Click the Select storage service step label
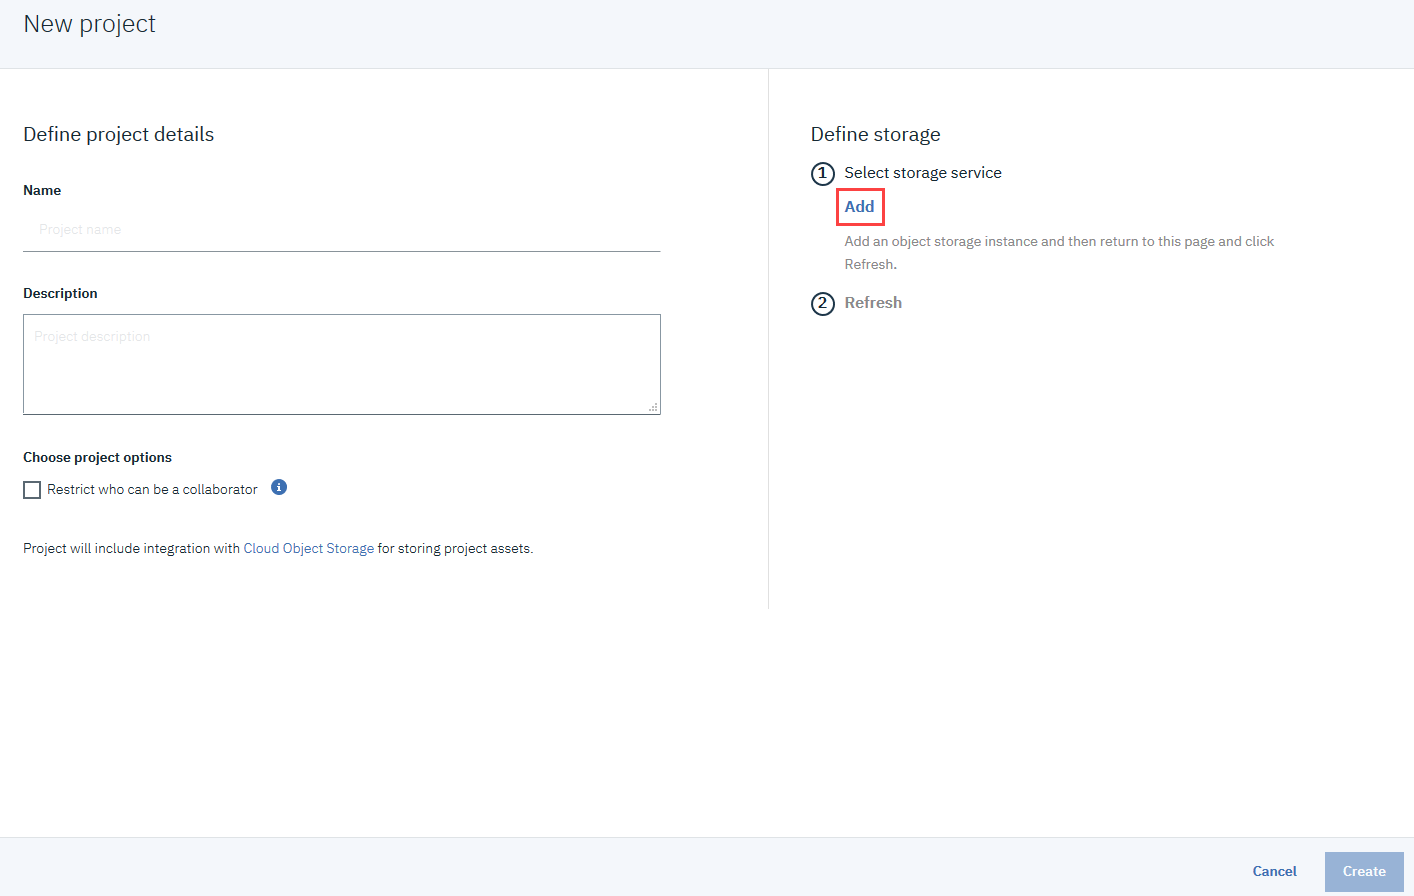Image resolution: width=1414 pixels, height=896 pixels. (x=922, y=173)
